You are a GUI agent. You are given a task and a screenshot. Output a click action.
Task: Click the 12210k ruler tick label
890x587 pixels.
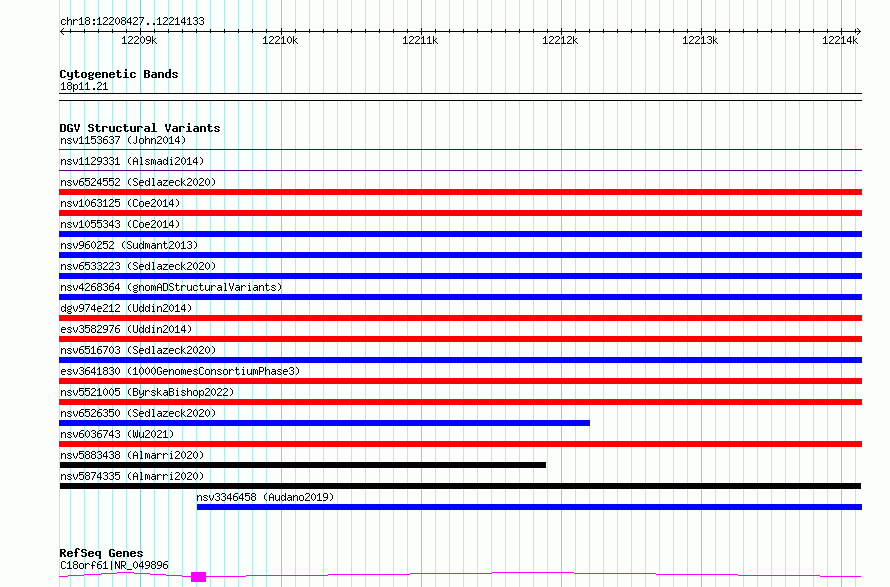pos(280,40)
